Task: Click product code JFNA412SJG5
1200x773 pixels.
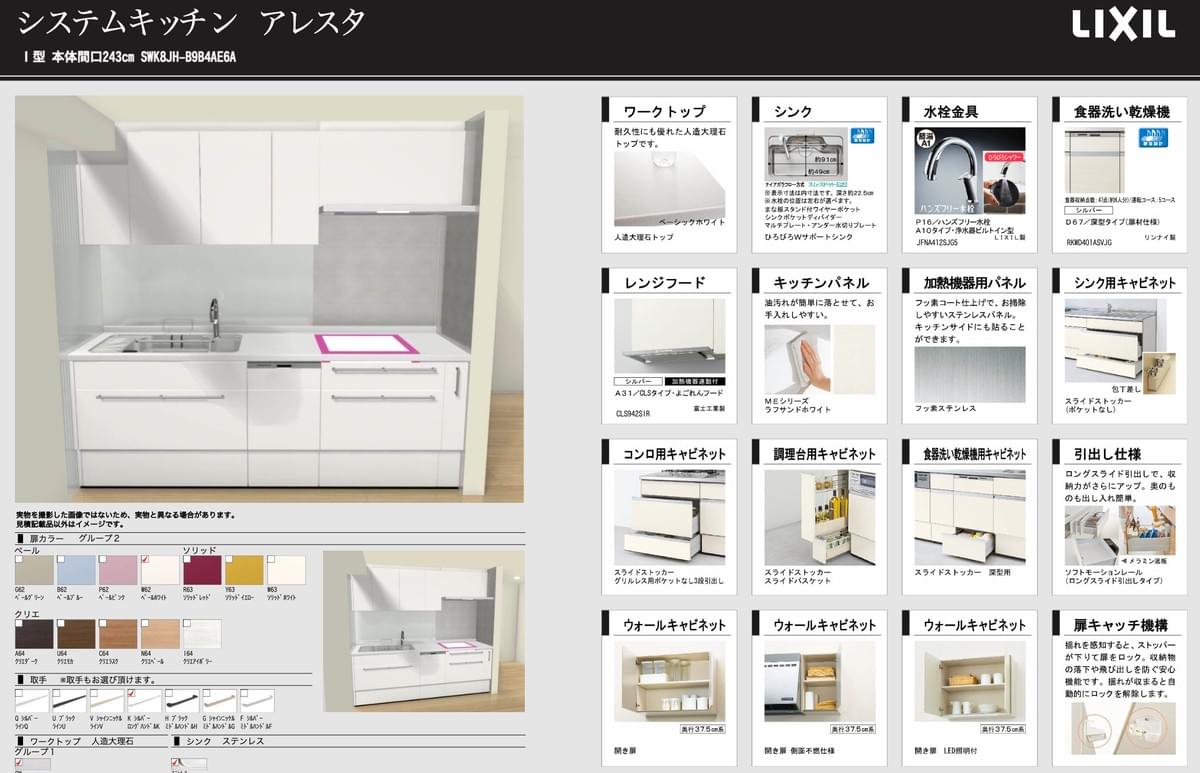Action: pyautogui.click(x=937, y=242)
